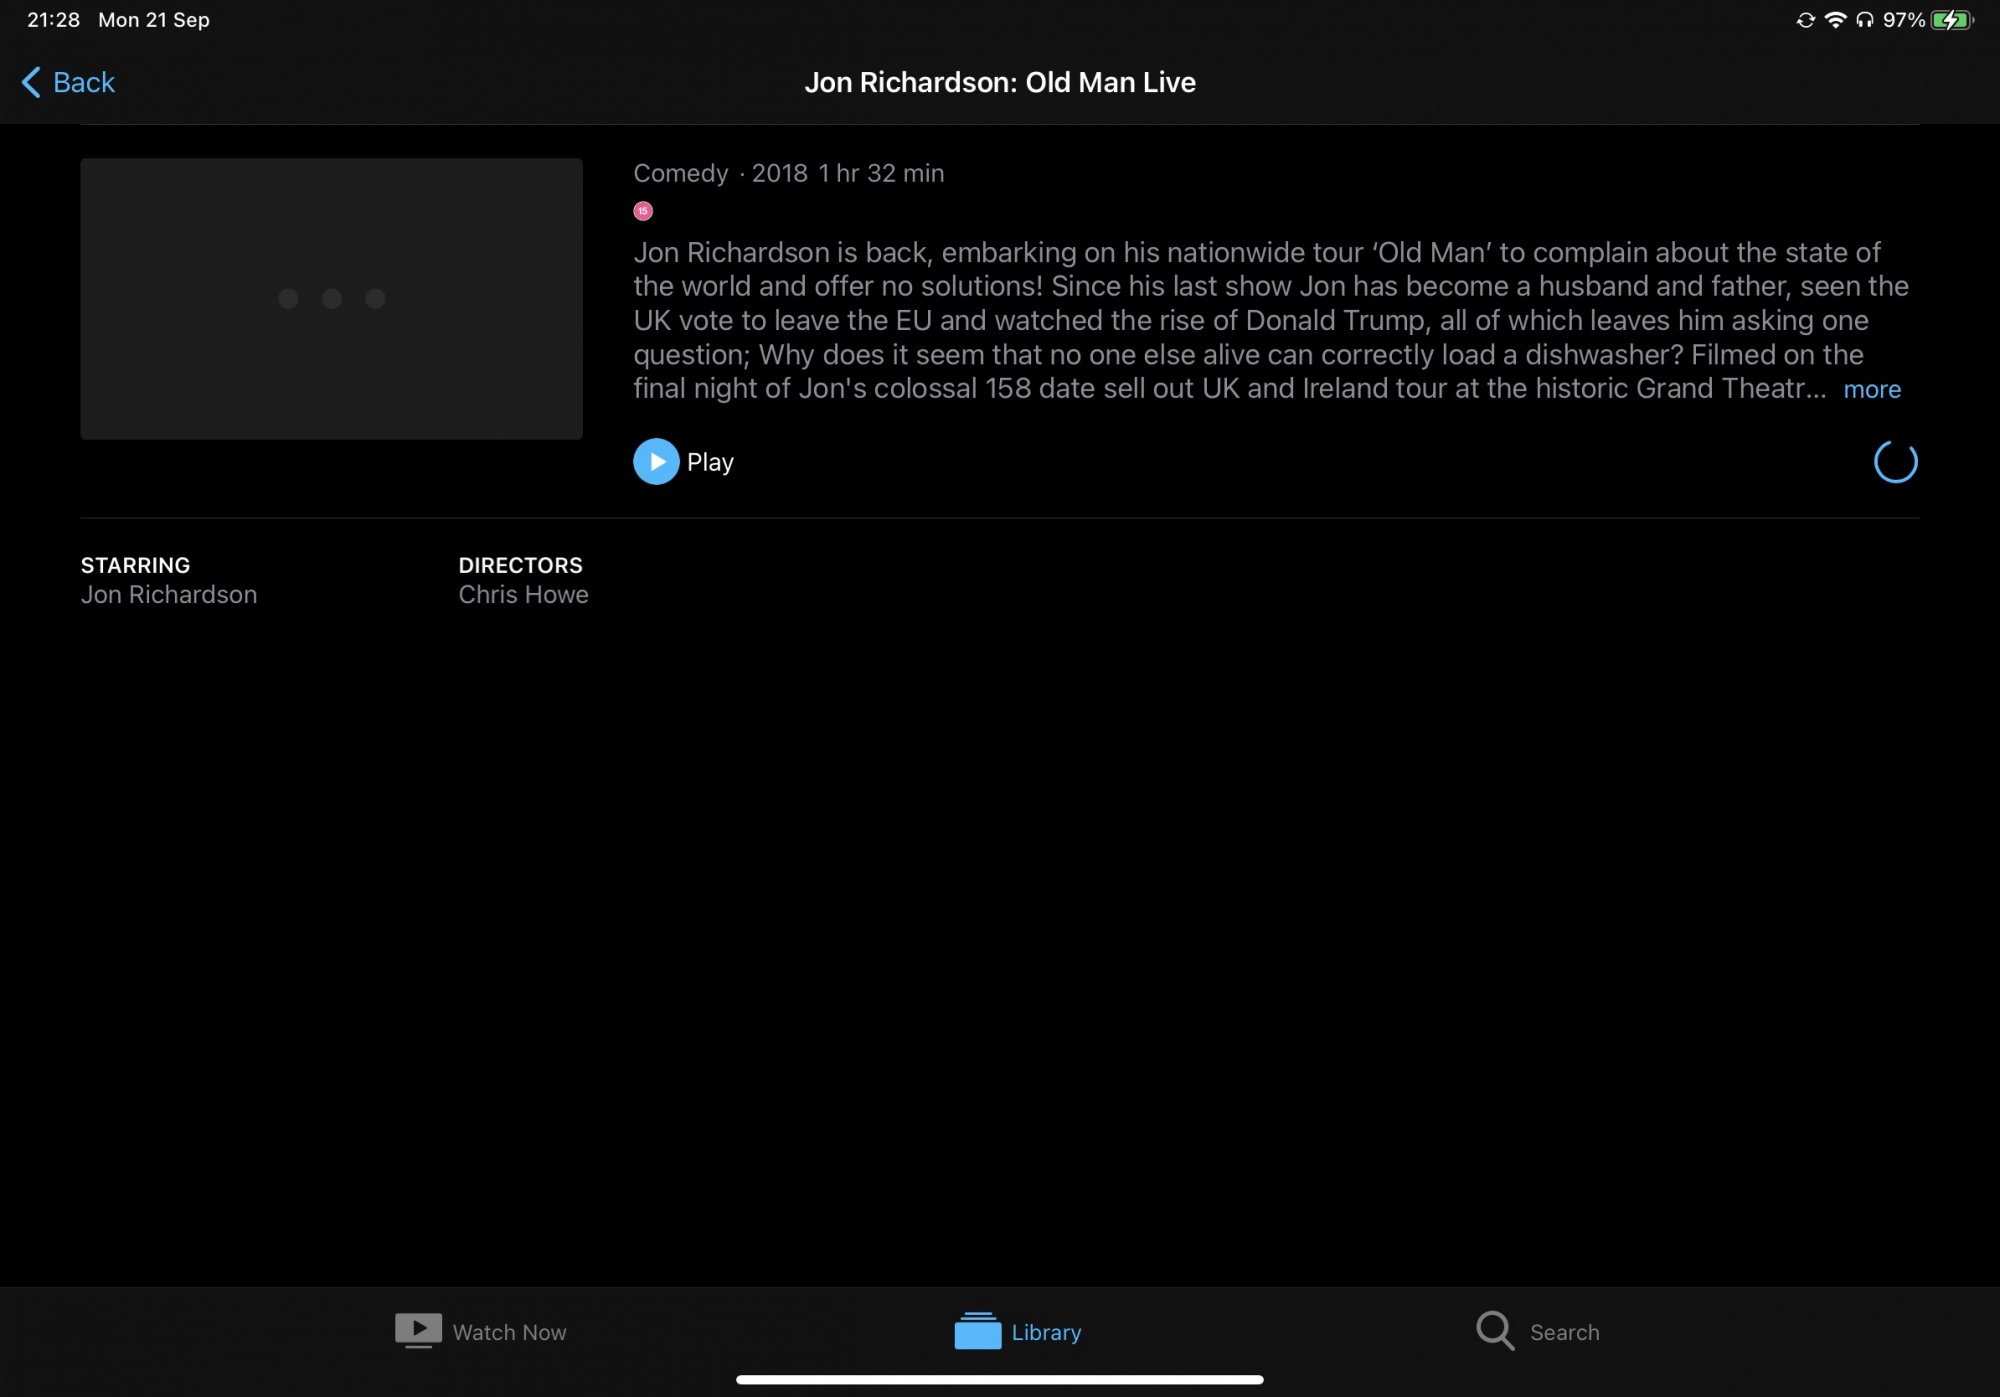The width and height of the screenshot is (2000, 1397).
Task: Tap the 97% battery percentage
Action: (x=1904, y=20)
